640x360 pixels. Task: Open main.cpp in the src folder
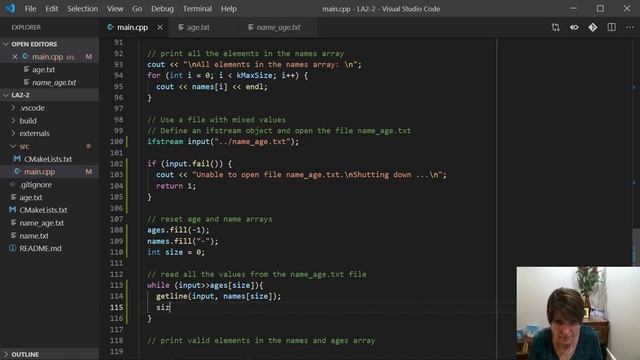[49, 172]
